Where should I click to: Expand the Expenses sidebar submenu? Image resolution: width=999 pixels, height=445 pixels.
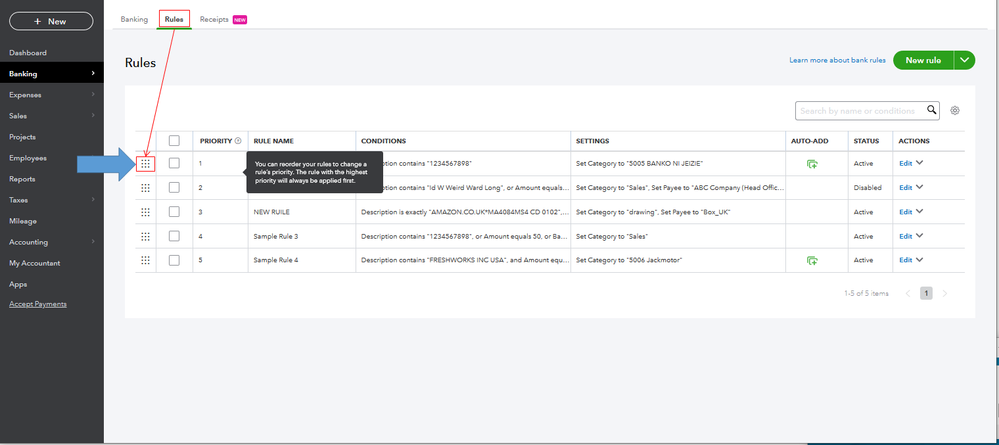[x=93, y=94]
